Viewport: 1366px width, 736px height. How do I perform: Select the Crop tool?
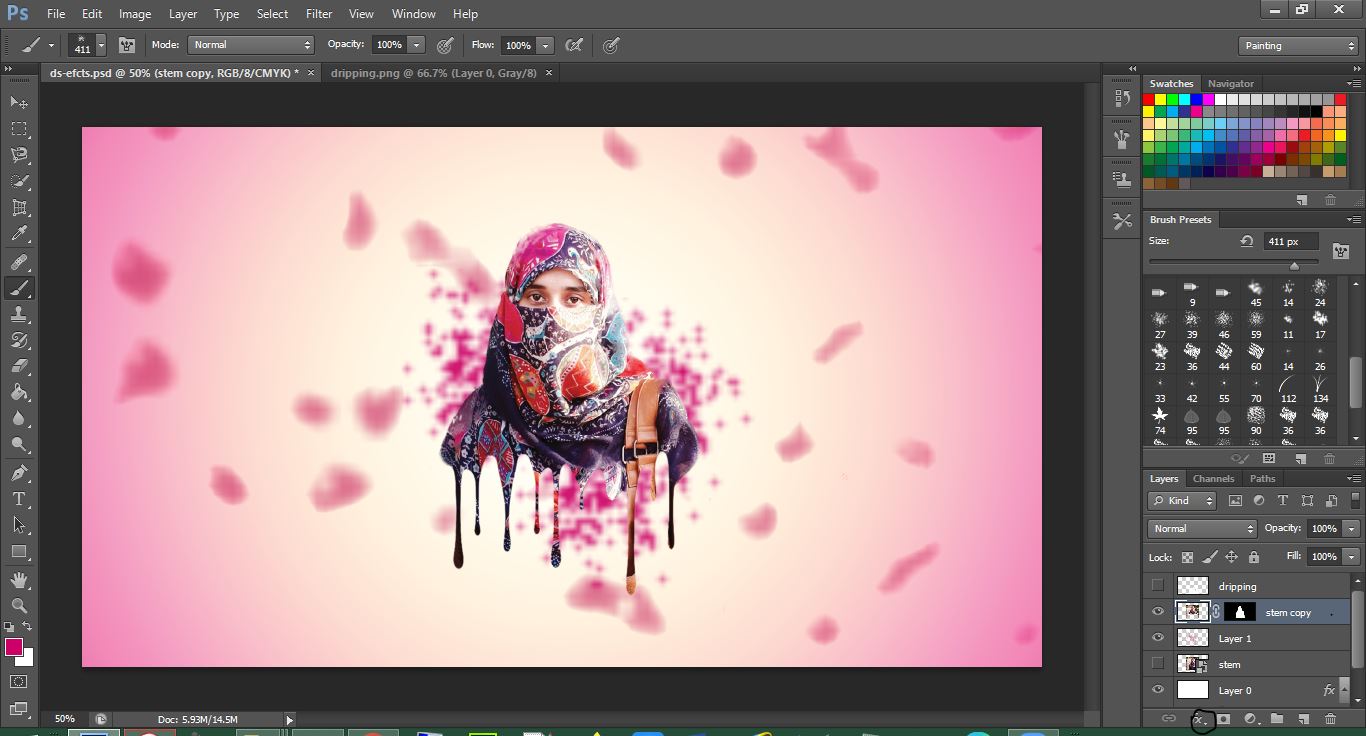pyautogui.click(x=19, y=208)
